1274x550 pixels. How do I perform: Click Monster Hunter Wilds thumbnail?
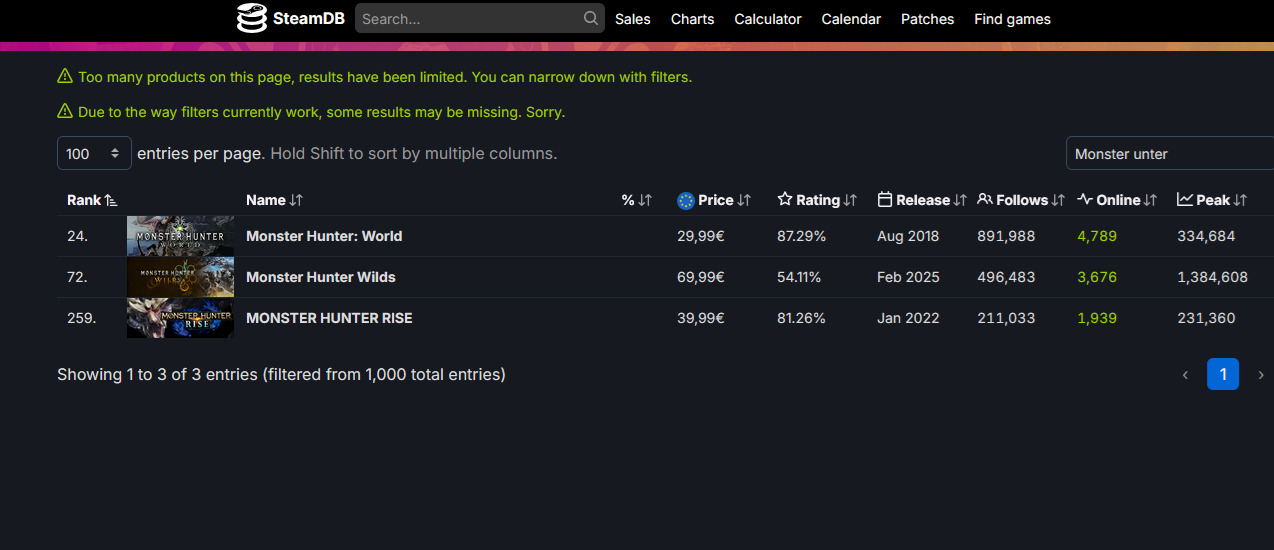[x=180, y=277]
